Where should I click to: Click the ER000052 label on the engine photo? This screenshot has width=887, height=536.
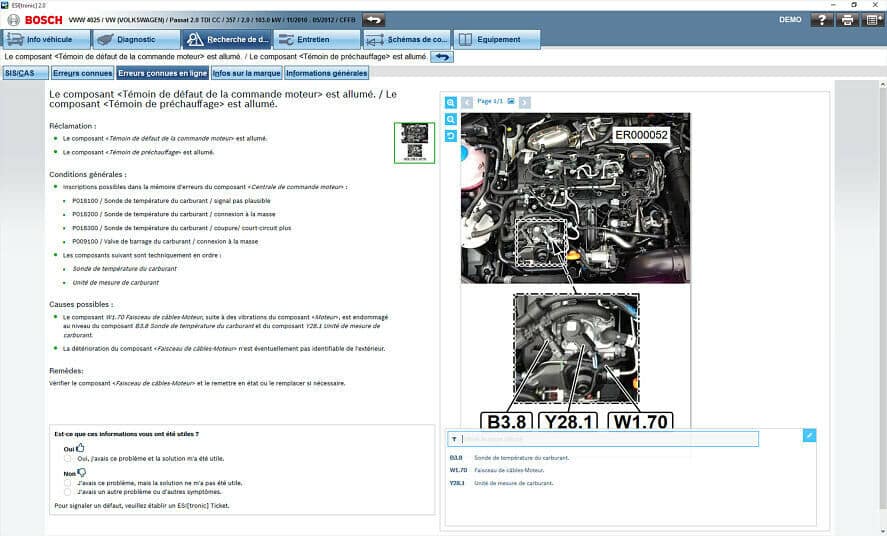[x=641, y=135]
